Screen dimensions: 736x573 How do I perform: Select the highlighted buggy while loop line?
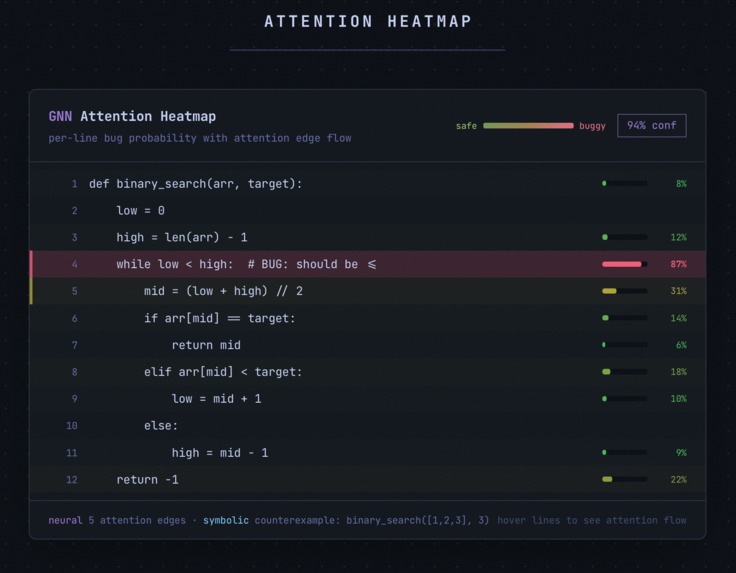click(x=368, y=264)
